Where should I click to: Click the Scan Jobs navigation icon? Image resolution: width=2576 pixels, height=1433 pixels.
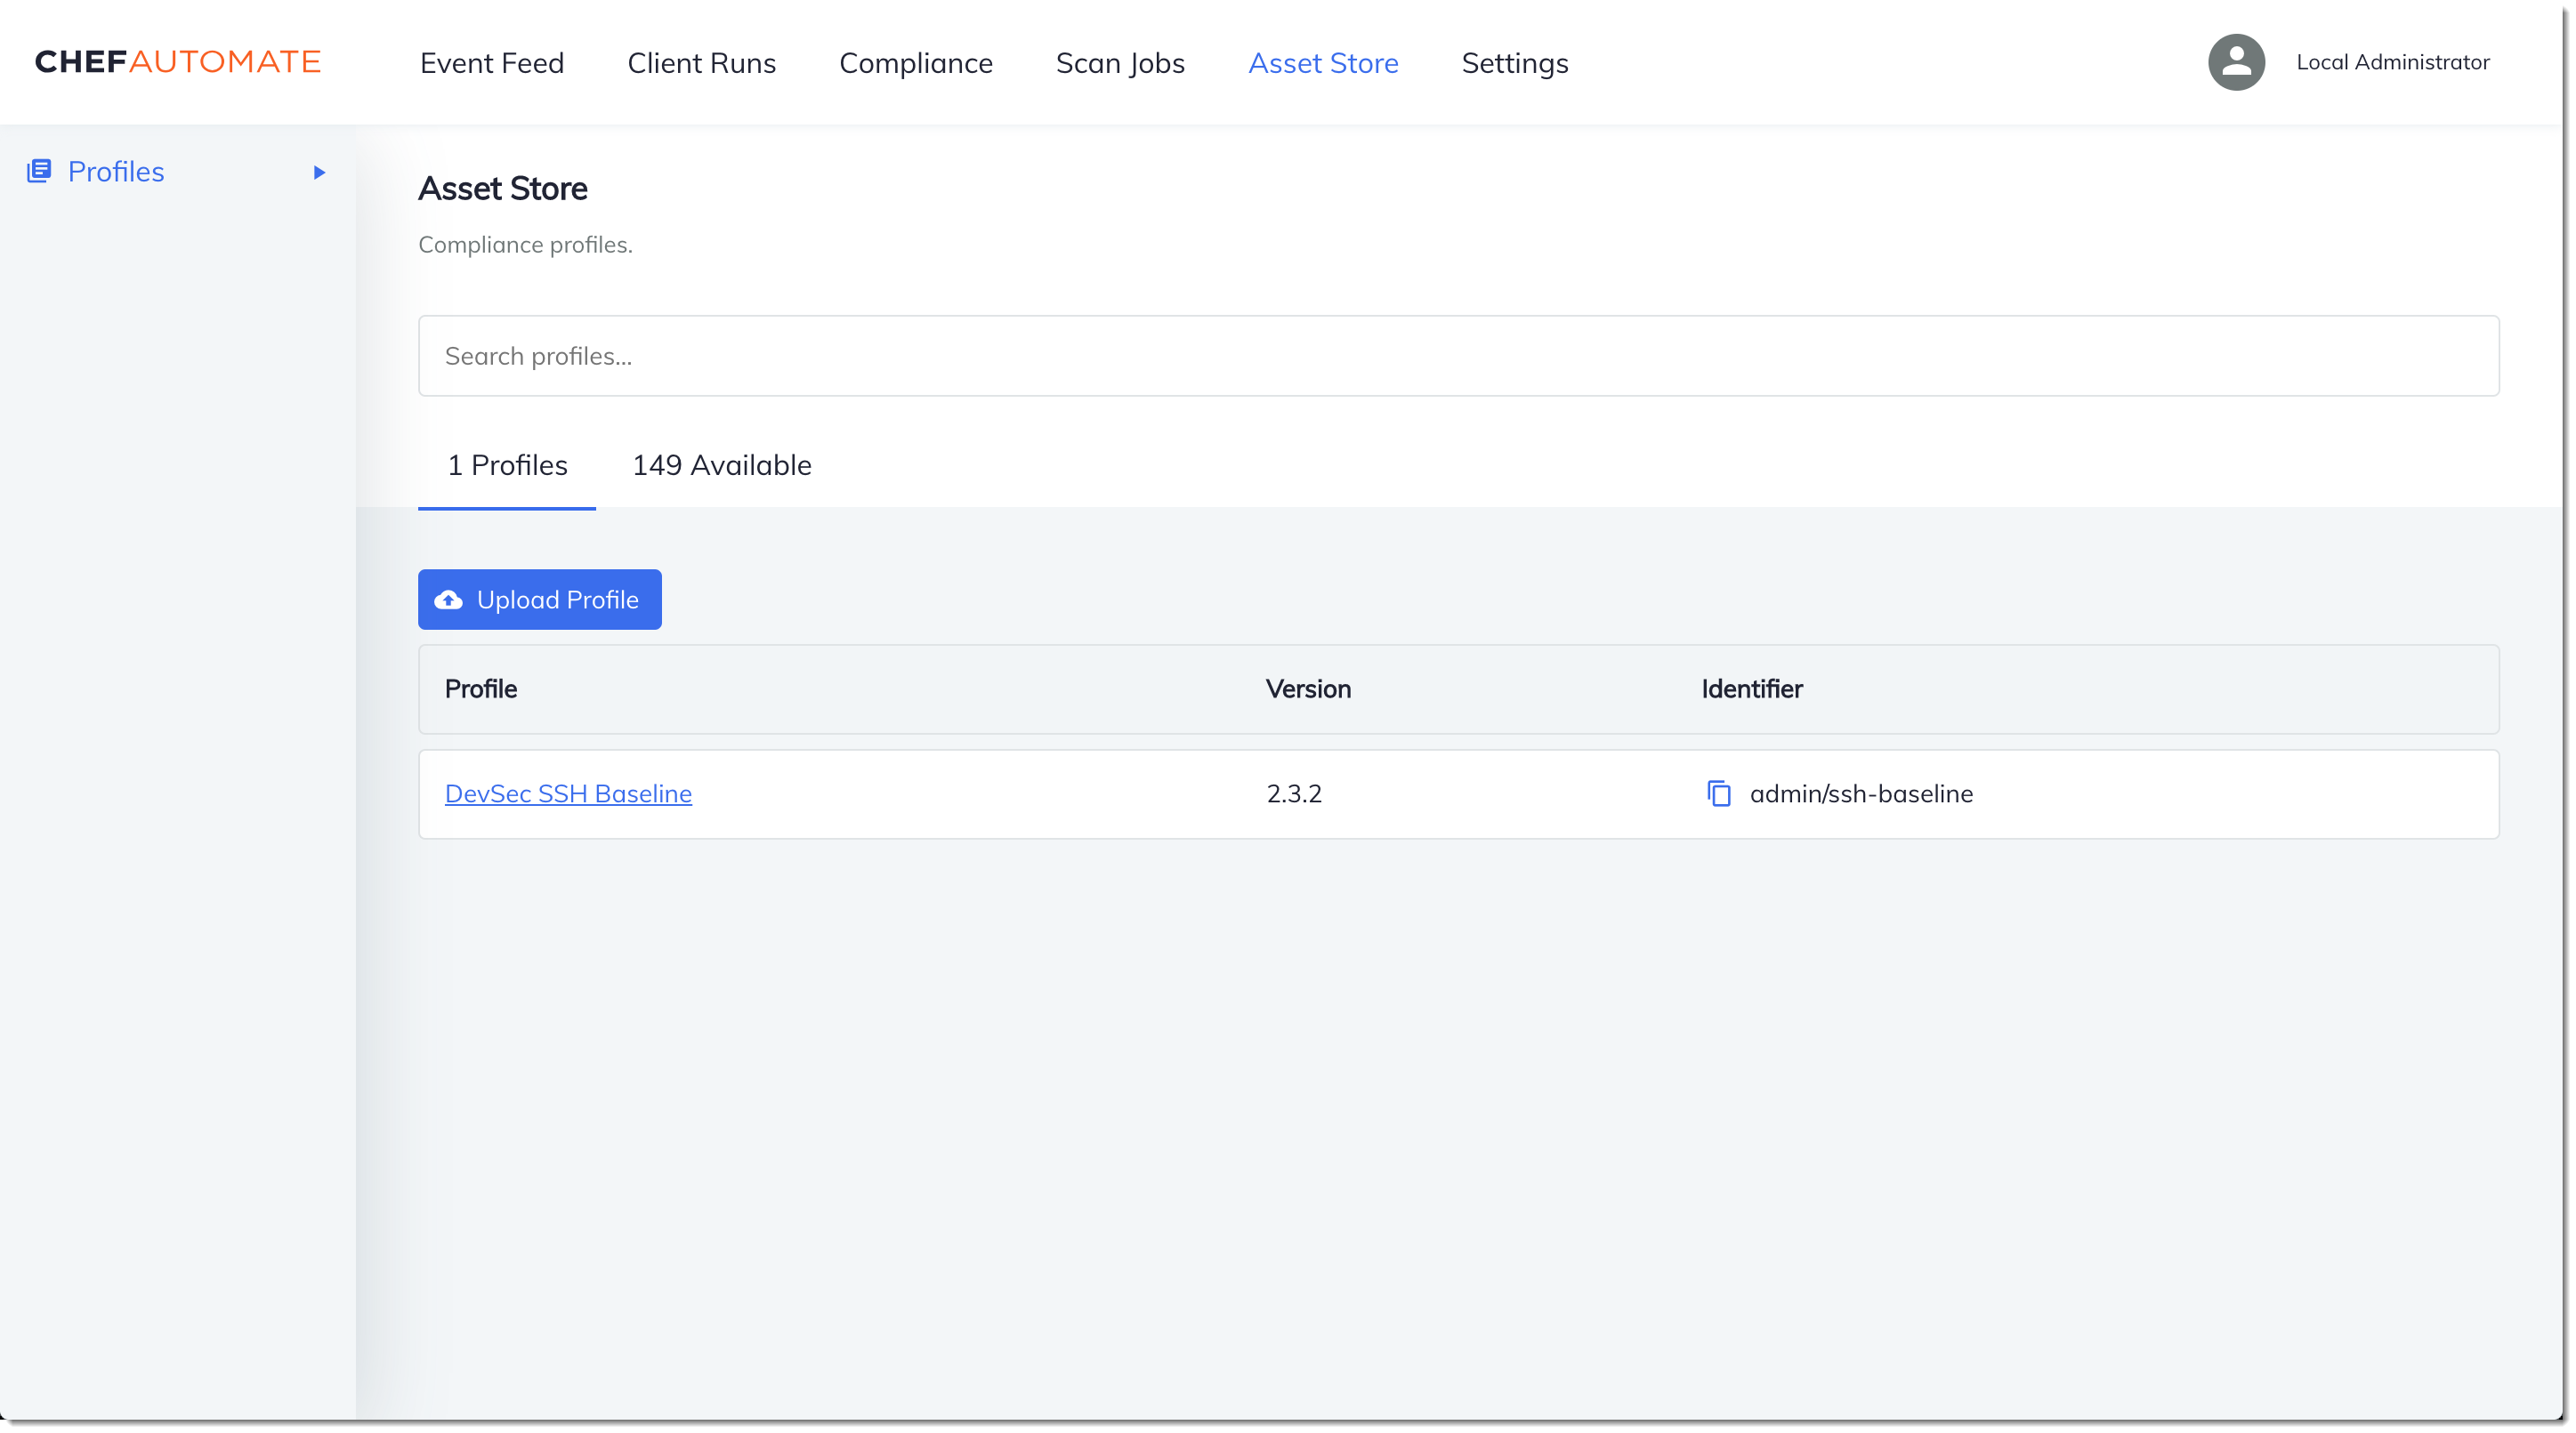tap(1118, 61)
